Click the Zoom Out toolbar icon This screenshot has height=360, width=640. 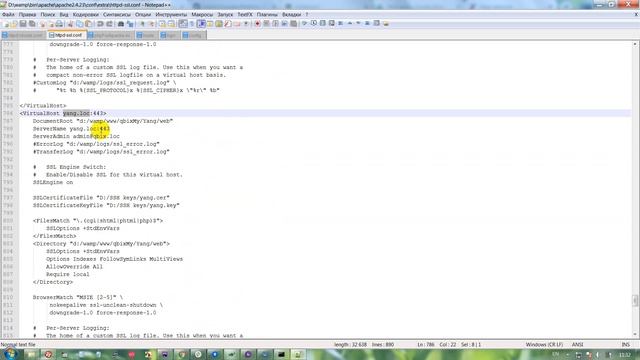pyautogui.click(x=151, y=24)
